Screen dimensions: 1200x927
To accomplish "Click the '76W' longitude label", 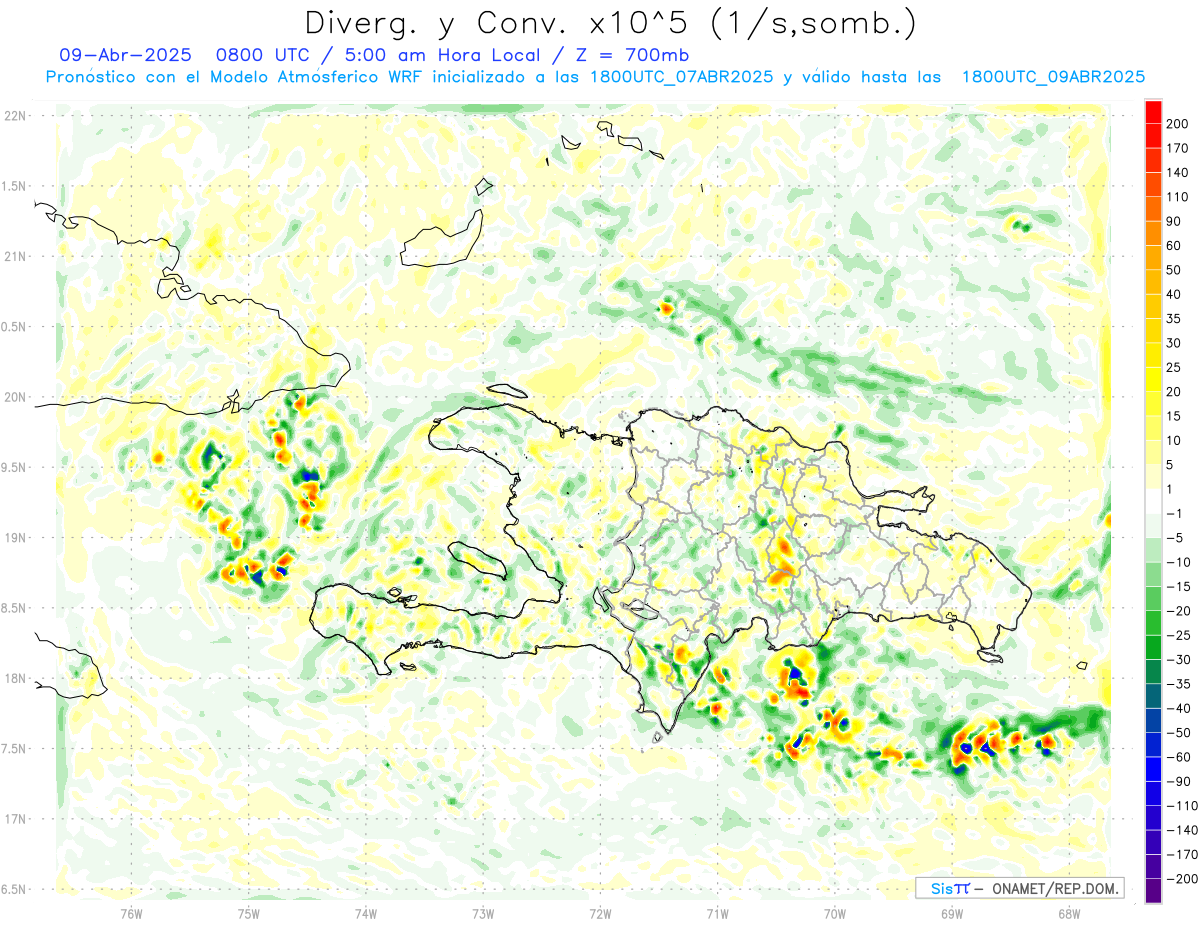I will tap(131, 913).
